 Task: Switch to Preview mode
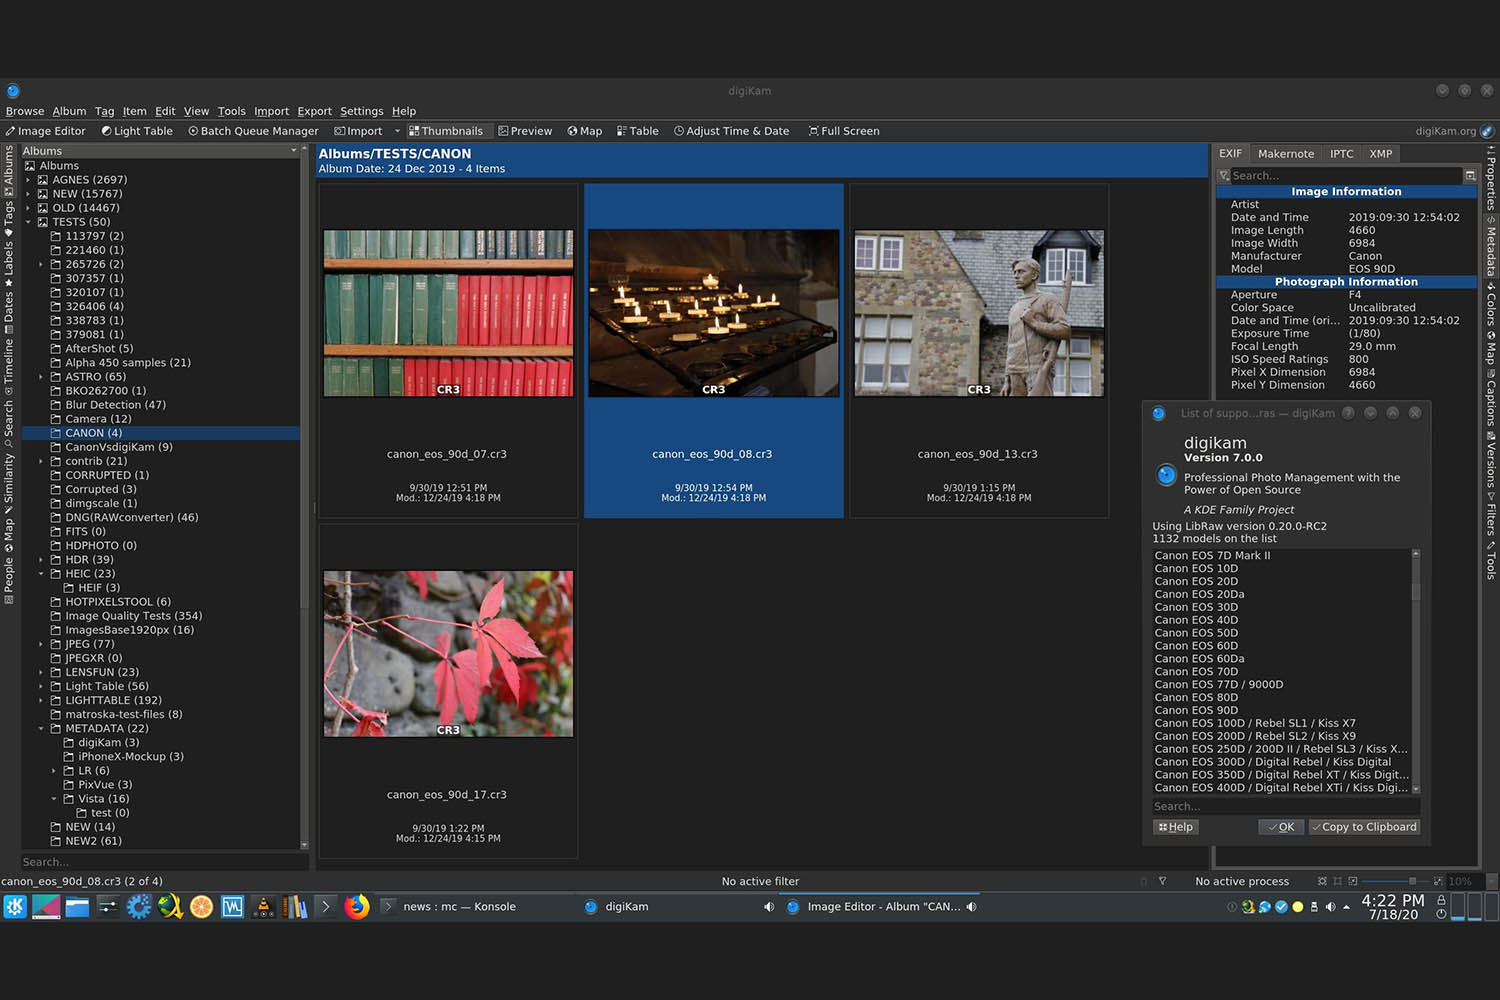[x=525, y=131]
